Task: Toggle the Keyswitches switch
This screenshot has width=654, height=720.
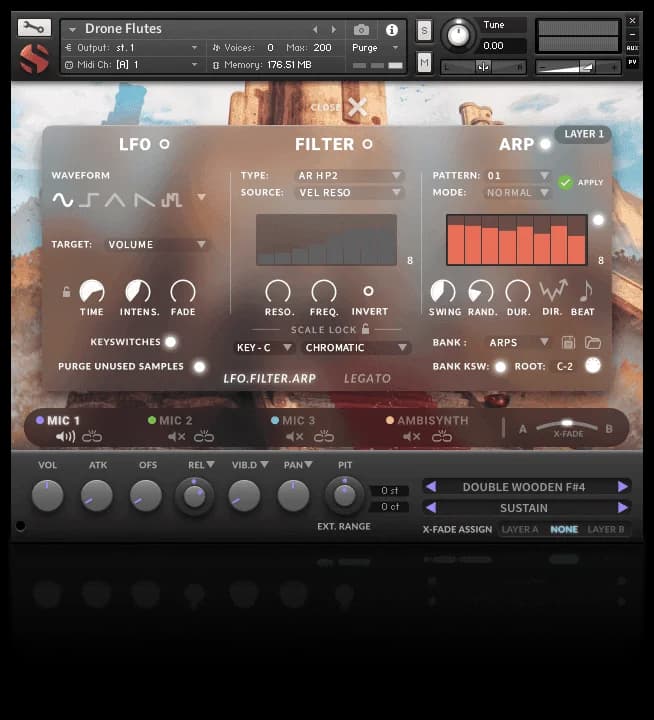Action: (x=170, y=342)
